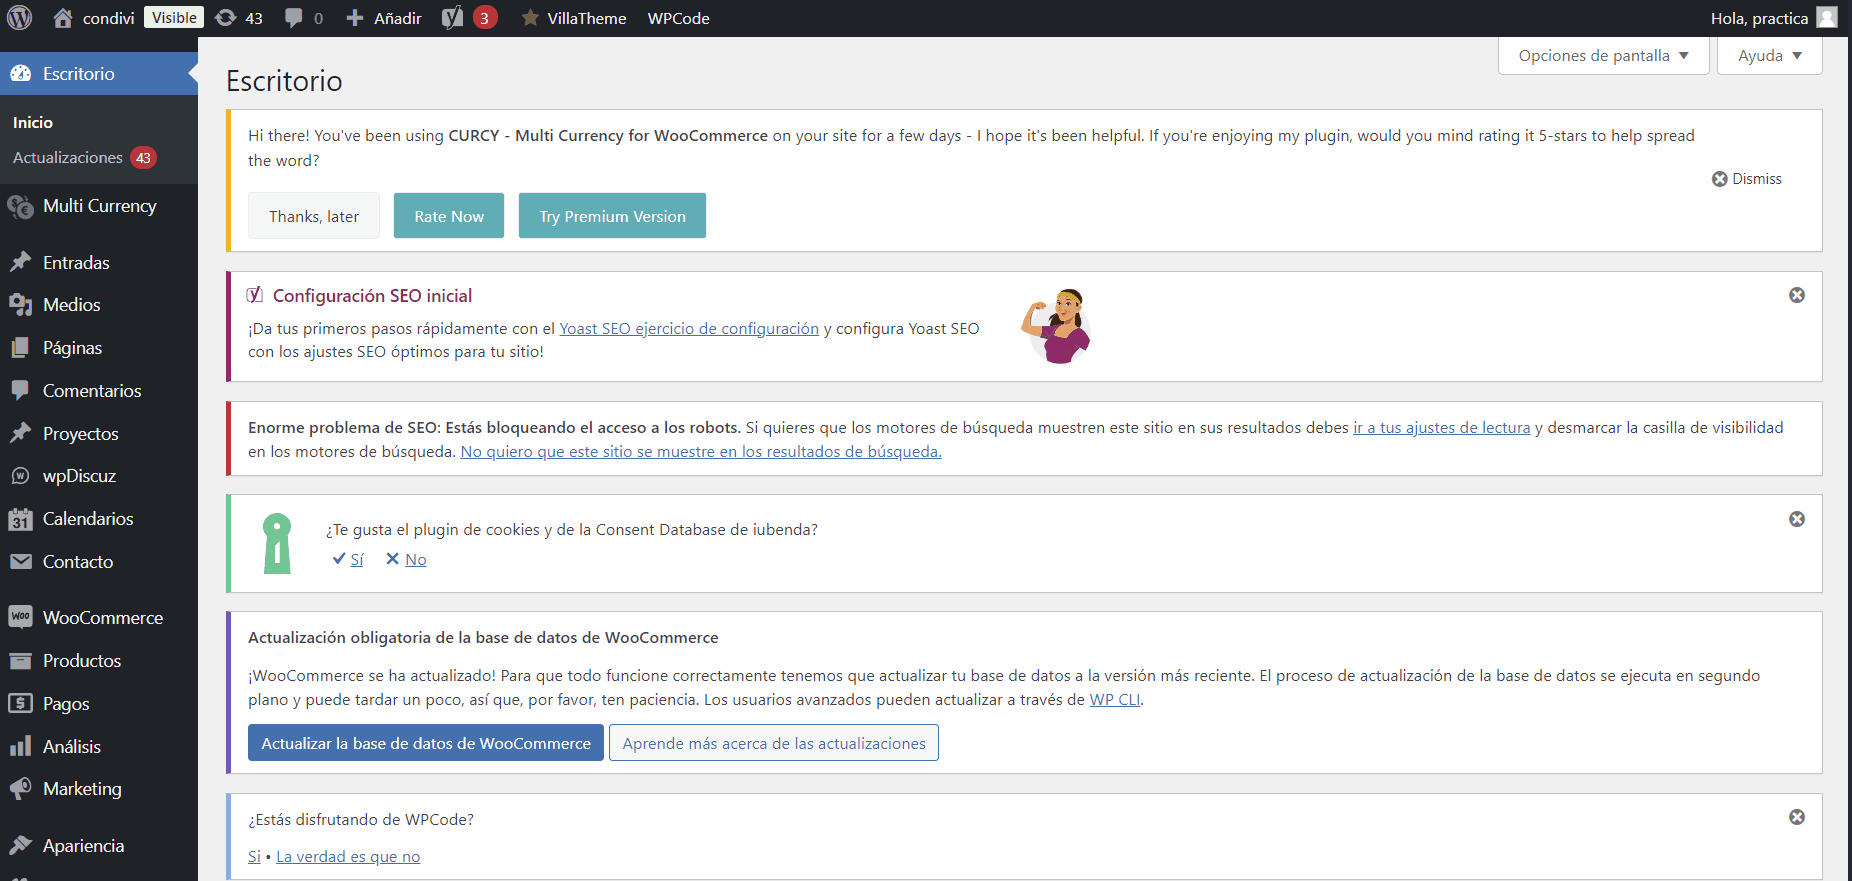Dismiss the Yoast SEO configuration notice
Viewport: 1852px width, 881px height.
(1797, 295)
